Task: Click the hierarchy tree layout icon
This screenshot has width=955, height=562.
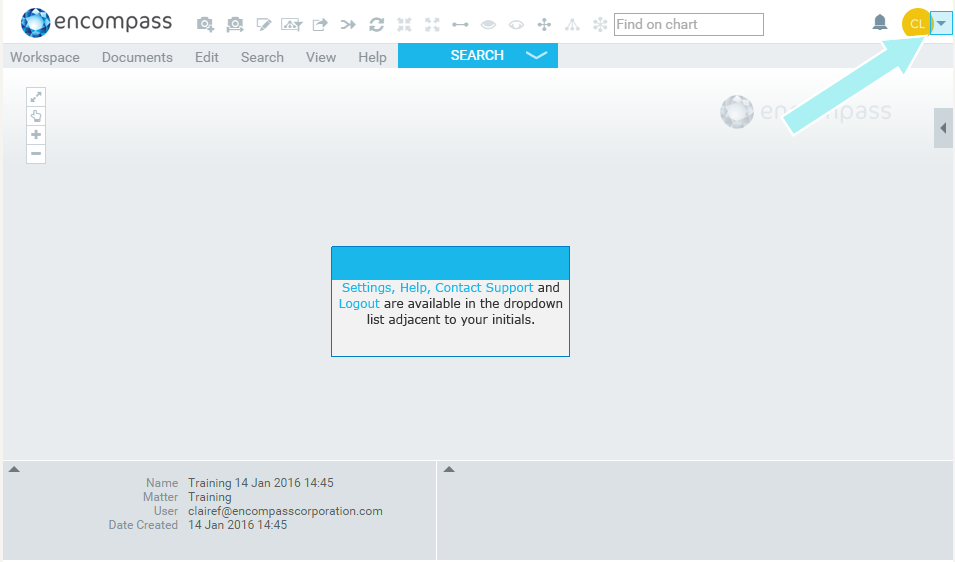Action: (572, 24)
